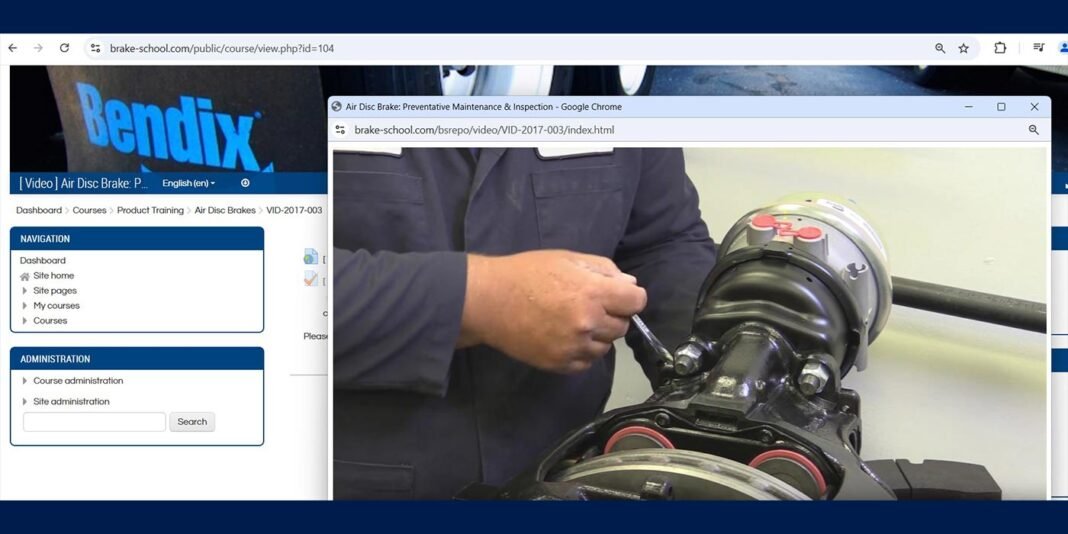The image size is (1068, 534).
Task: Reload the brake-school course page
Action: [64, 48]
